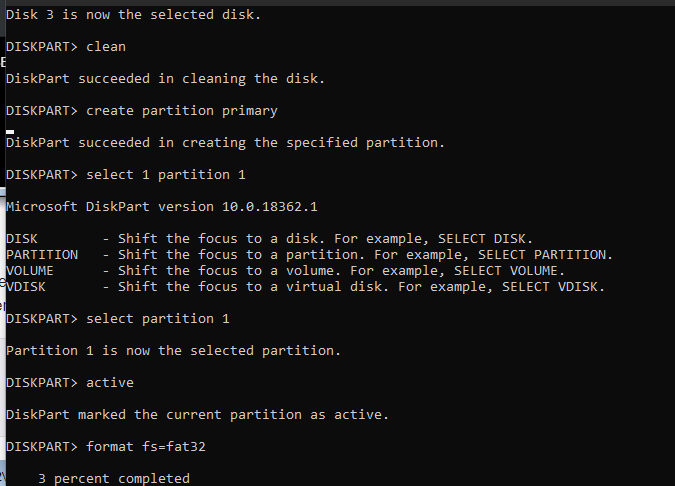Click the 'clean' command line

pos(66,47)
